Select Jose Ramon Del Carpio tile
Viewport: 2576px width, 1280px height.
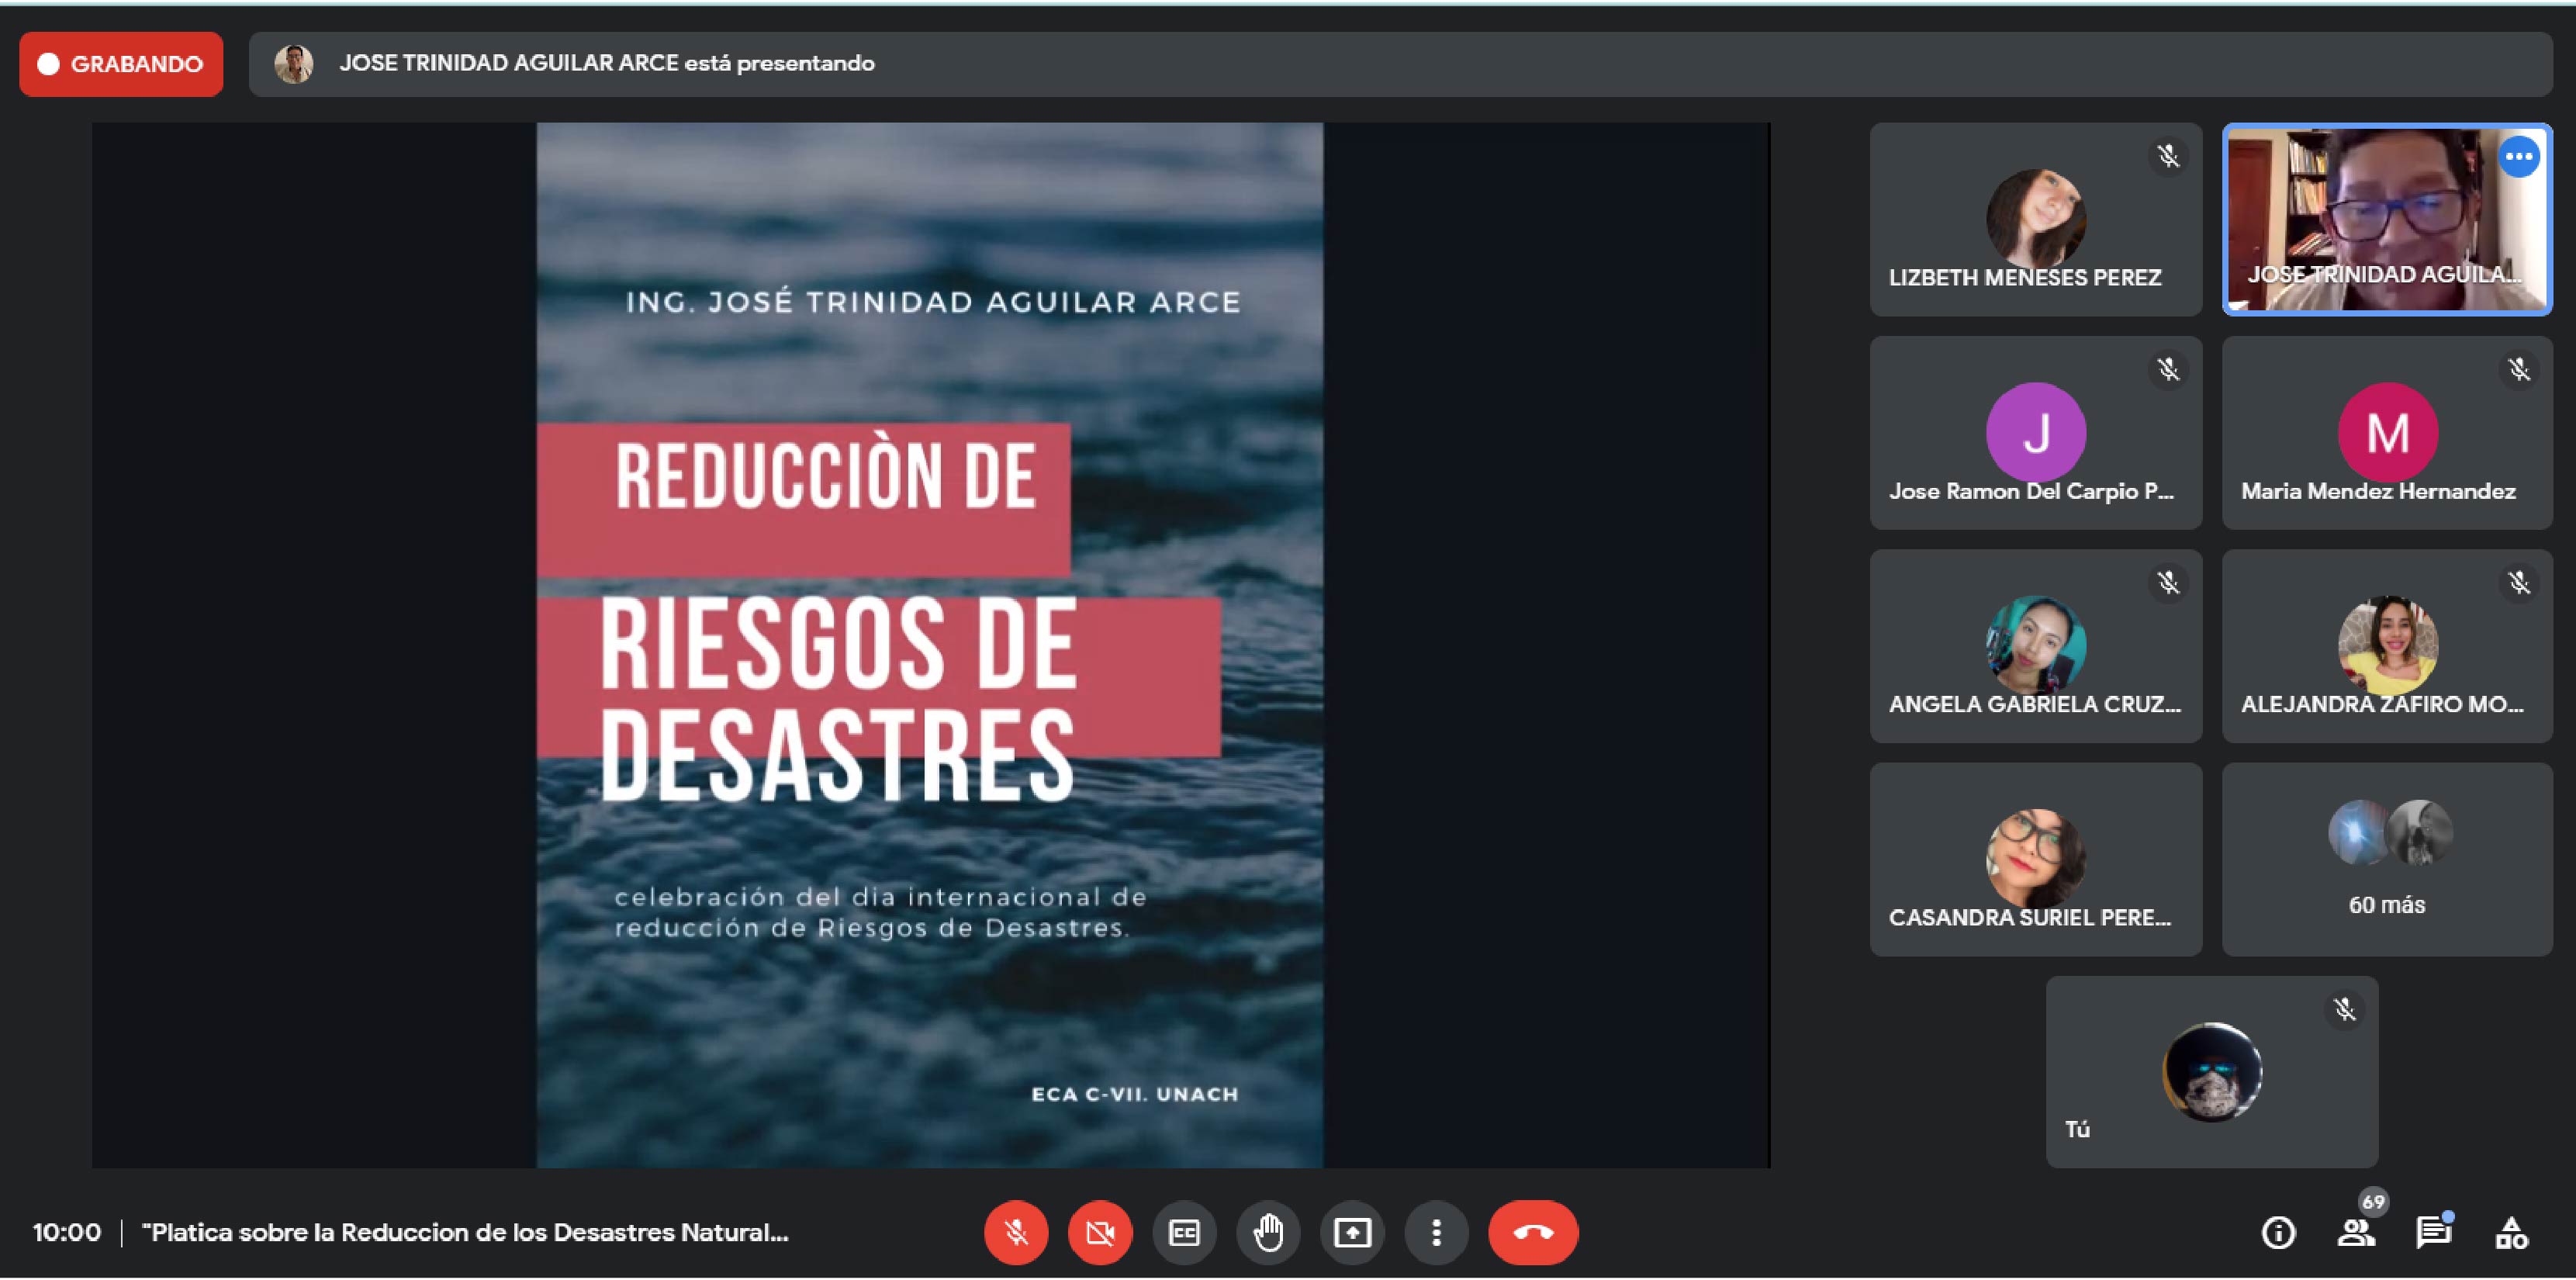pyautogui.click(x=2035, y=432)
